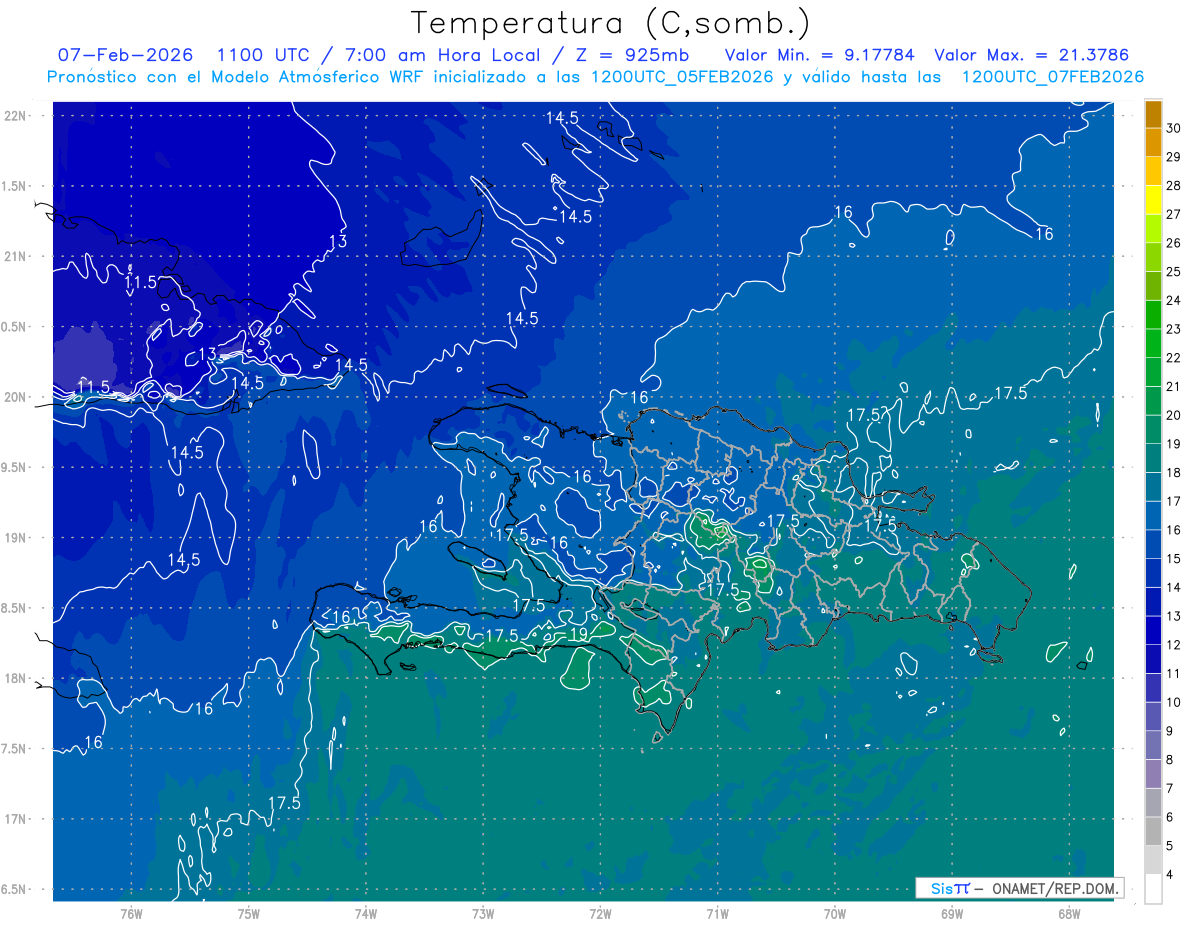Screen dimensions: 1200x927
Task: Click the "75W" longitude axis label
Action: (248, 914)
